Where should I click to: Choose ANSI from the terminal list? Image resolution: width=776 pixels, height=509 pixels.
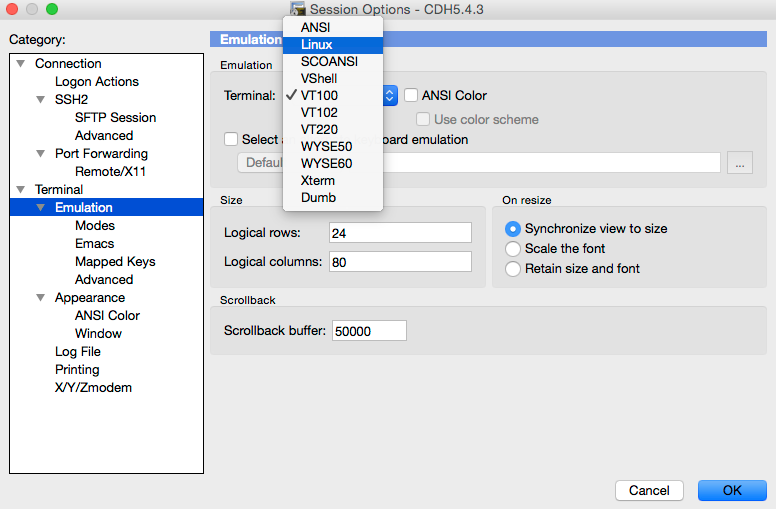[x=333, y=28]
